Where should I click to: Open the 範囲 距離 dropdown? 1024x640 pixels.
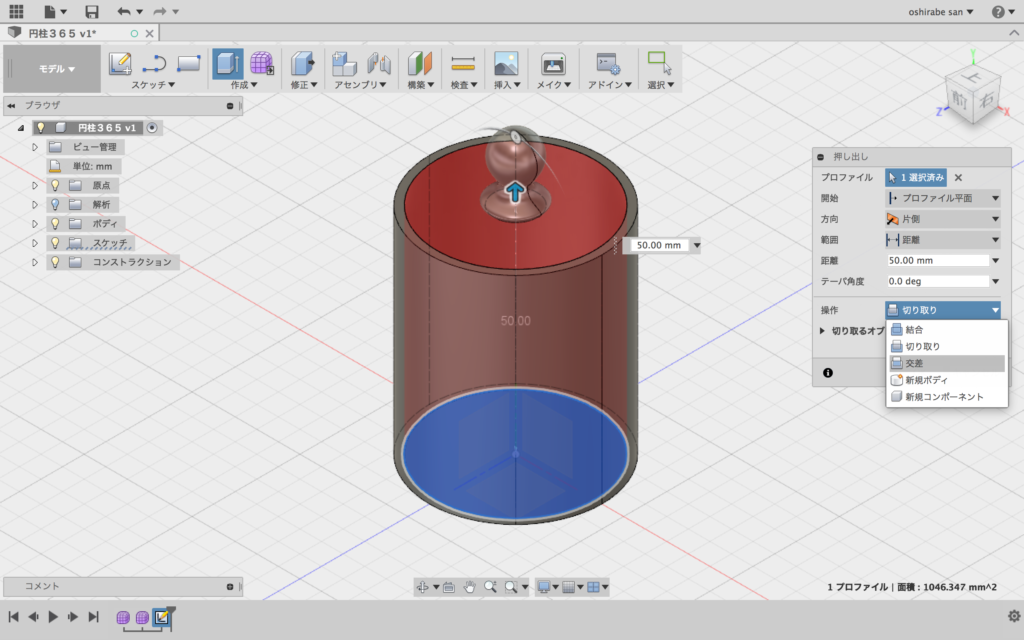tap(943, 240)
